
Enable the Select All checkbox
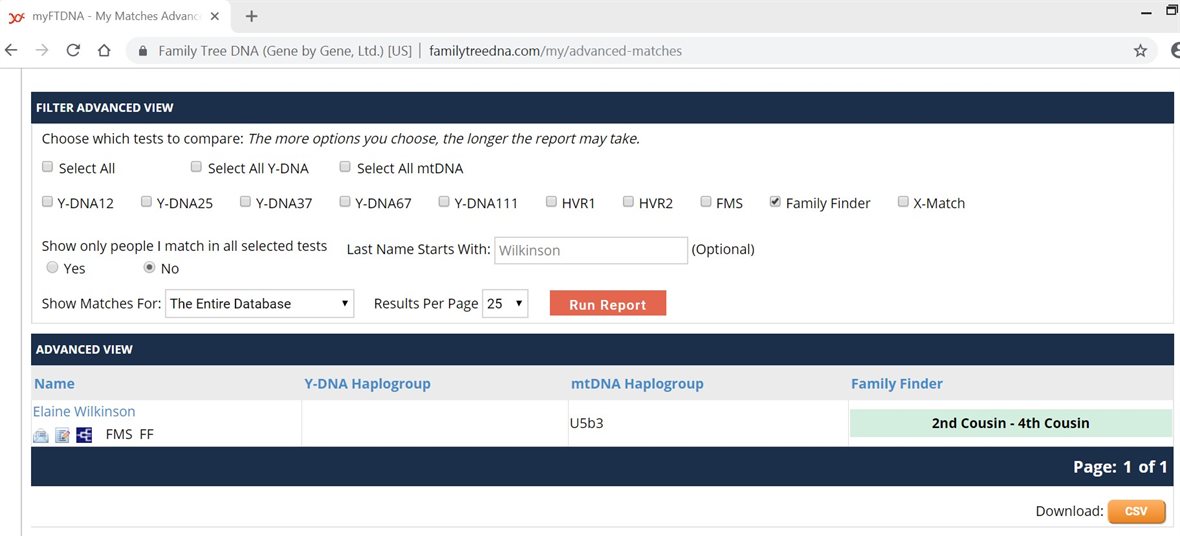pyautogui.click(x=47, y=168)
